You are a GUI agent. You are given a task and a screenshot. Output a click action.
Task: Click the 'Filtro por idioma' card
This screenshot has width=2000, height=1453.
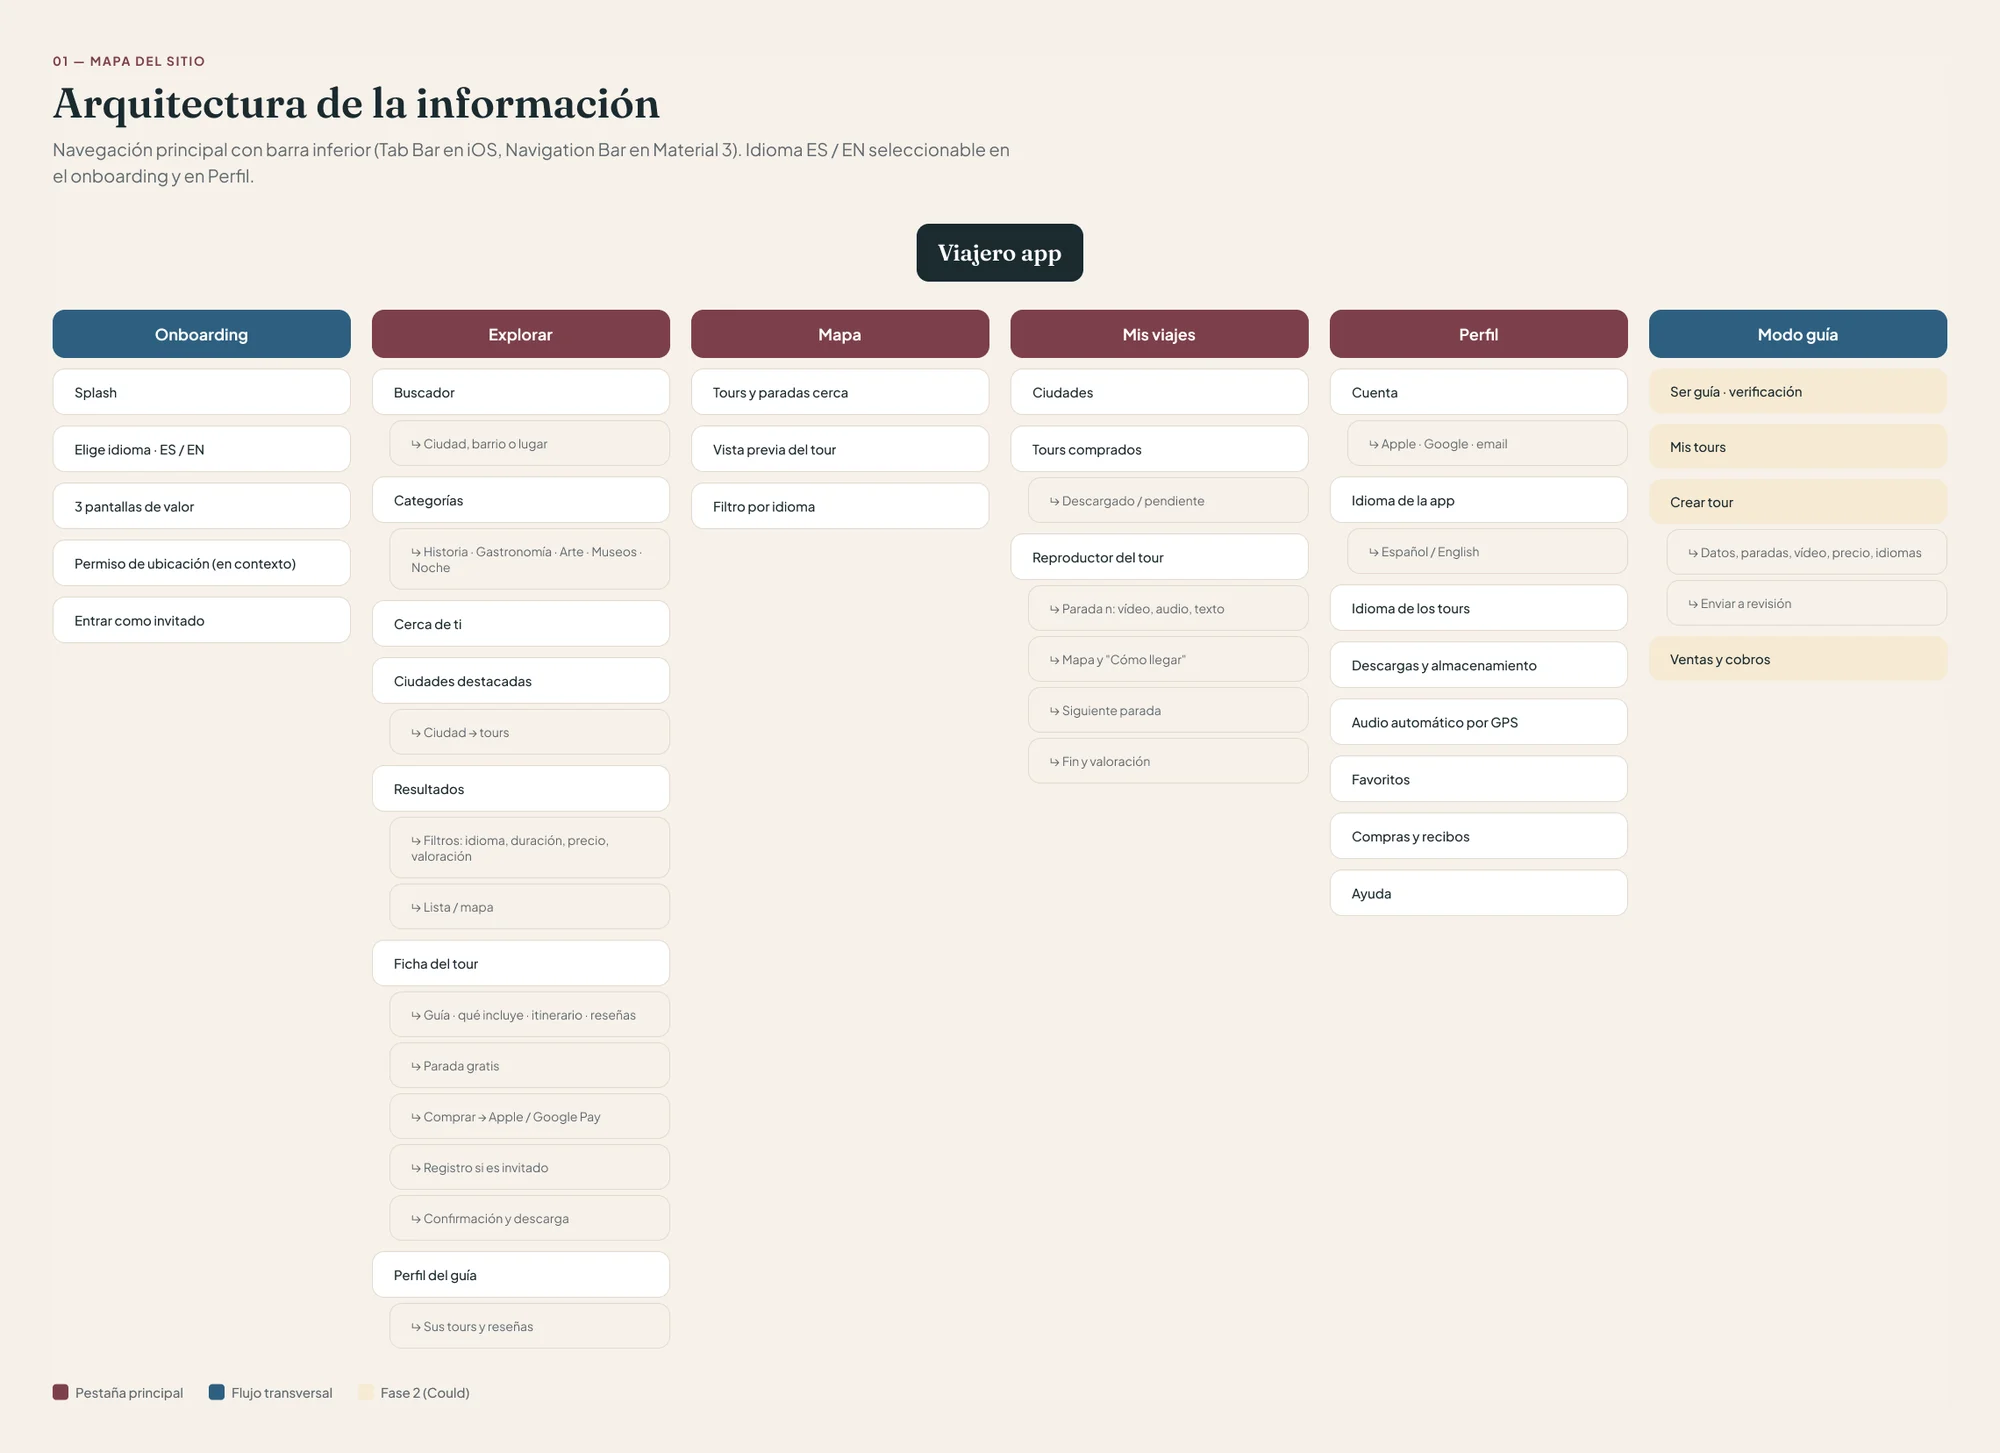point(840,506)
